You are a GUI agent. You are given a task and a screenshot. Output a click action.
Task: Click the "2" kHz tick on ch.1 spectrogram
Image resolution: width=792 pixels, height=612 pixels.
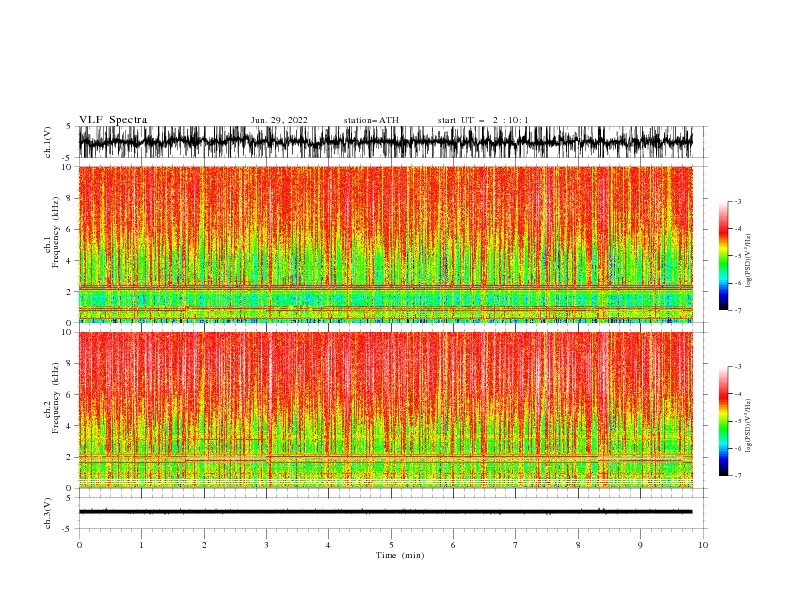click(x=70, y=292)
